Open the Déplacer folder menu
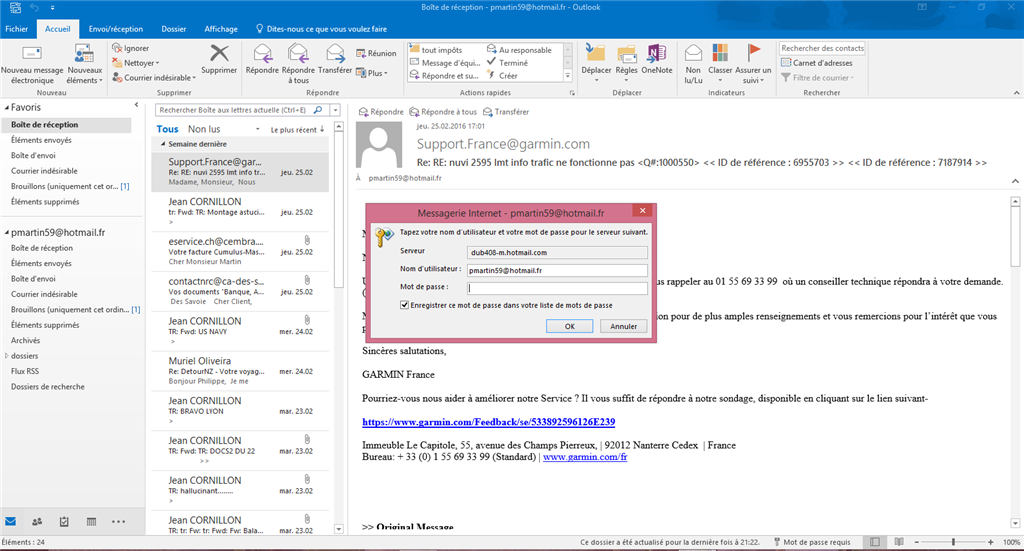The height and width of the screenshot is (551, 1024). [596, 64]
